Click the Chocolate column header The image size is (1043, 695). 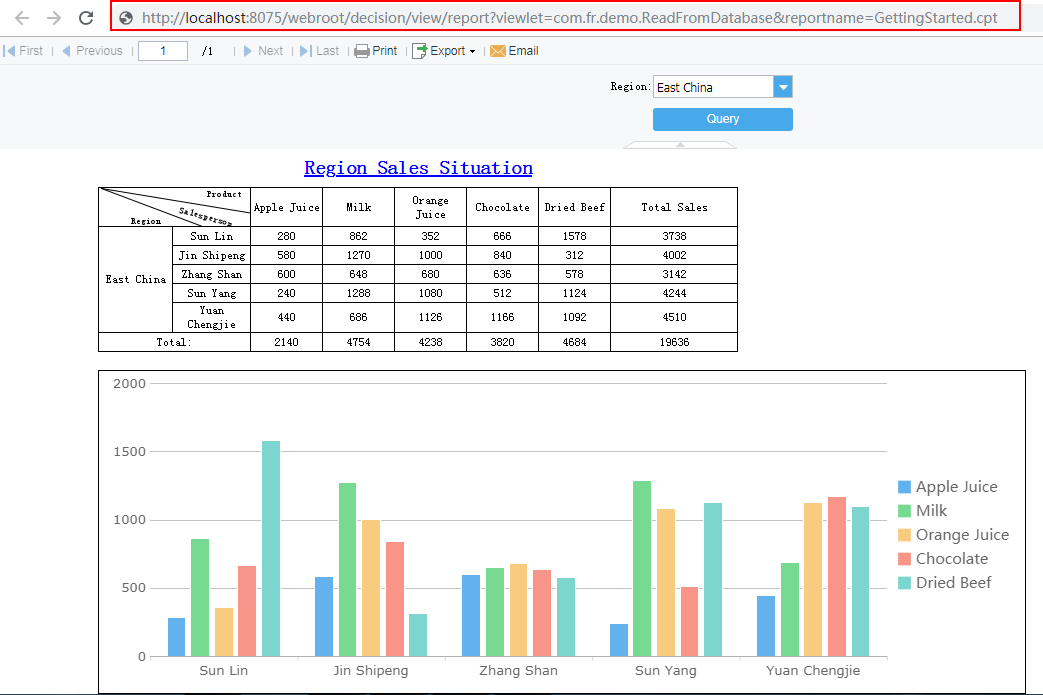(x=502, y=208)
